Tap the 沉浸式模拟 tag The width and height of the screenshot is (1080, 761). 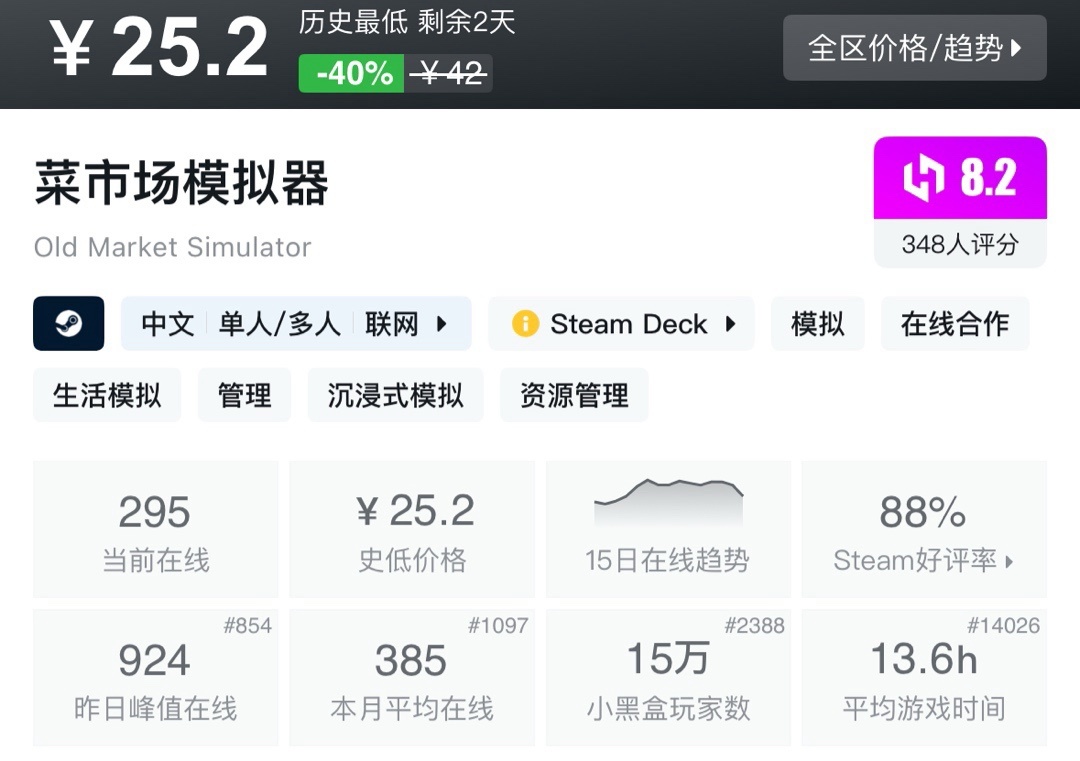tap(395, 395)
